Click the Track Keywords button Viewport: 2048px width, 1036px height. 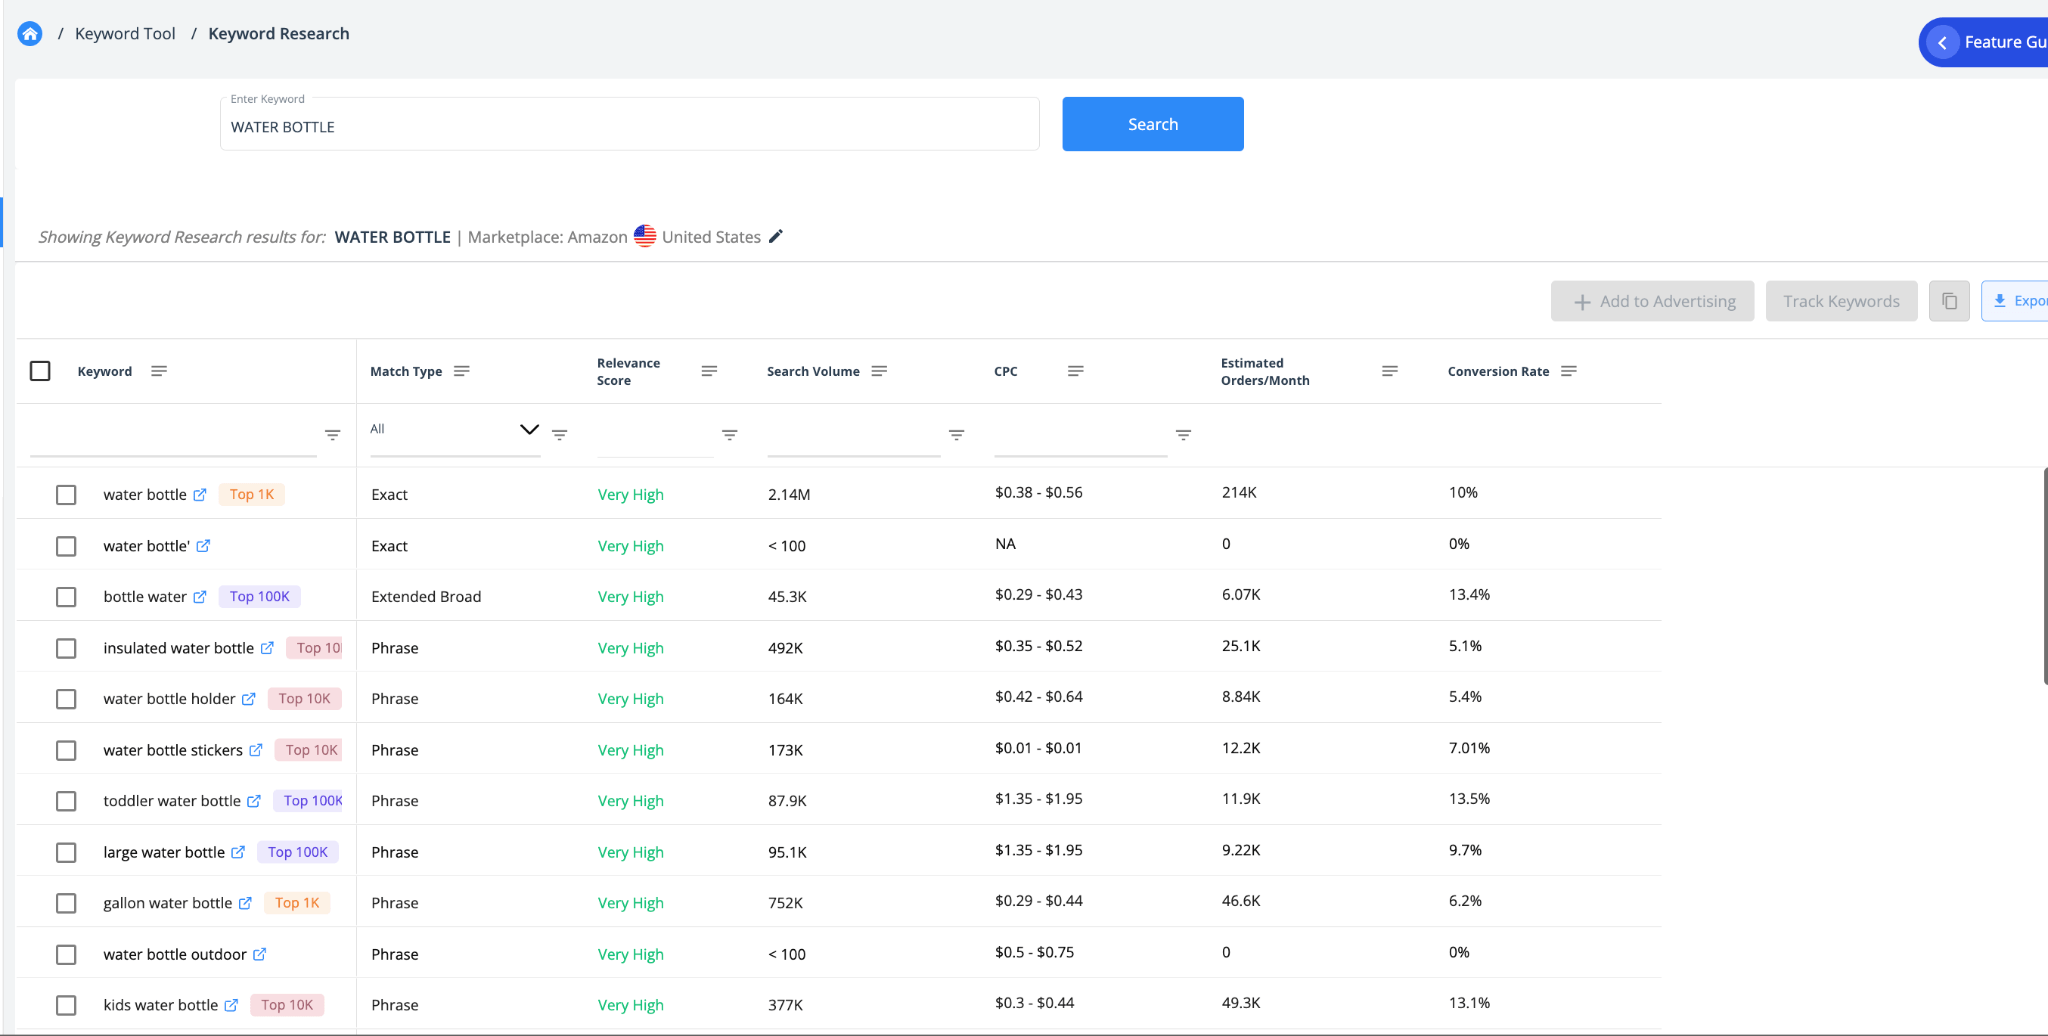(x=1841, y=300)
